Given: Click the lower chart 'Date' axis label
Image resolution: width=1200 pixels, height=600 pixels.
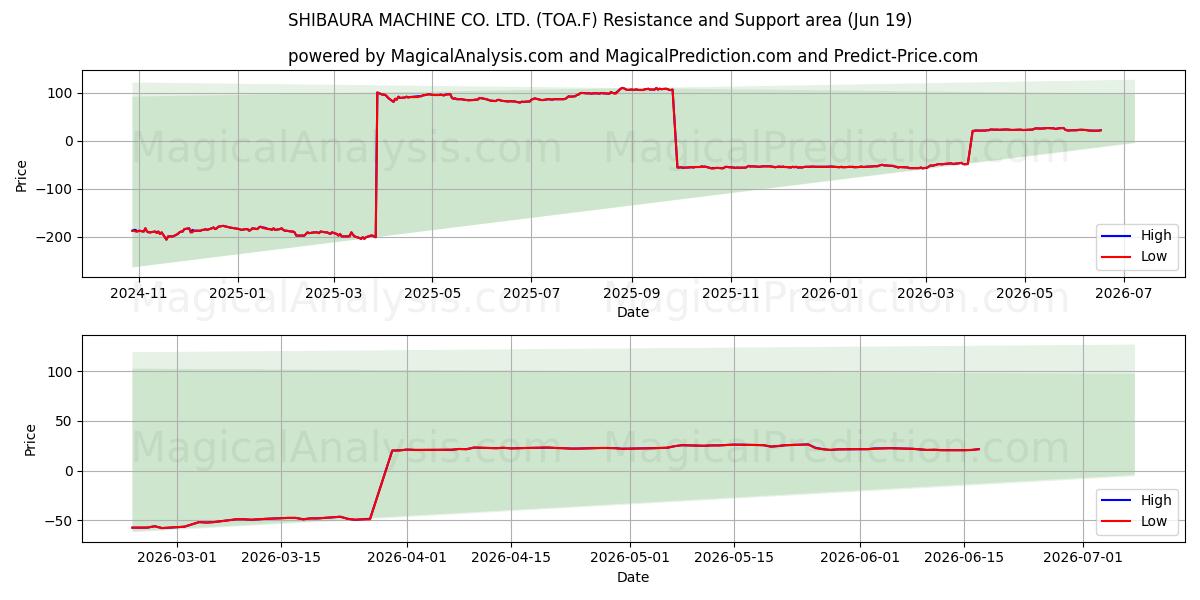Looking at the screenshot, I should pos(632,577).
